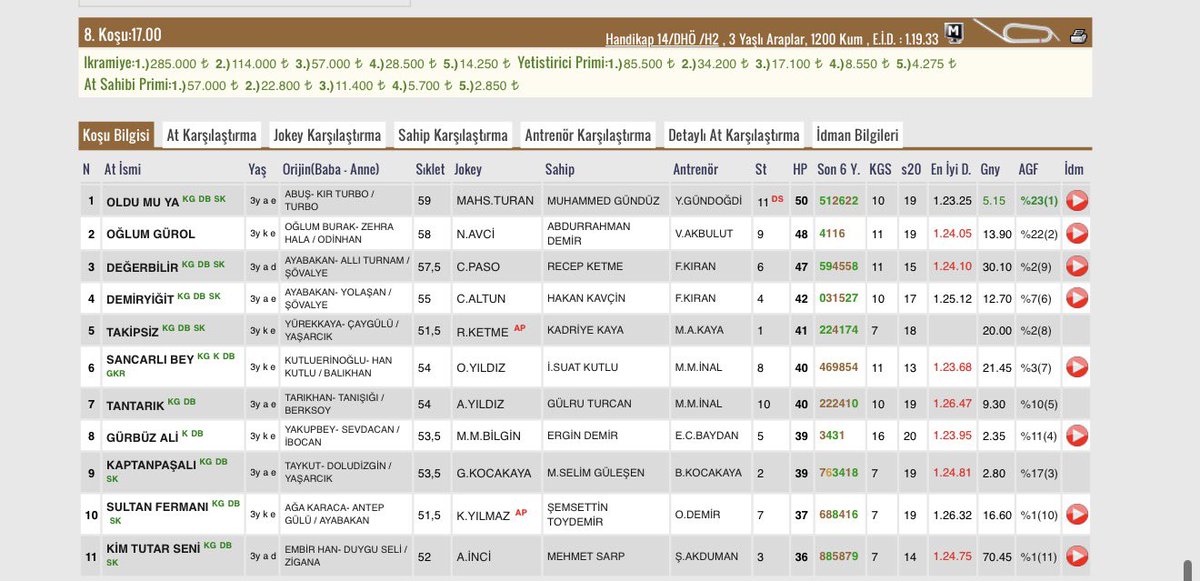
Task: Click the M badge icon in header
Action: (x=954, y=33)
